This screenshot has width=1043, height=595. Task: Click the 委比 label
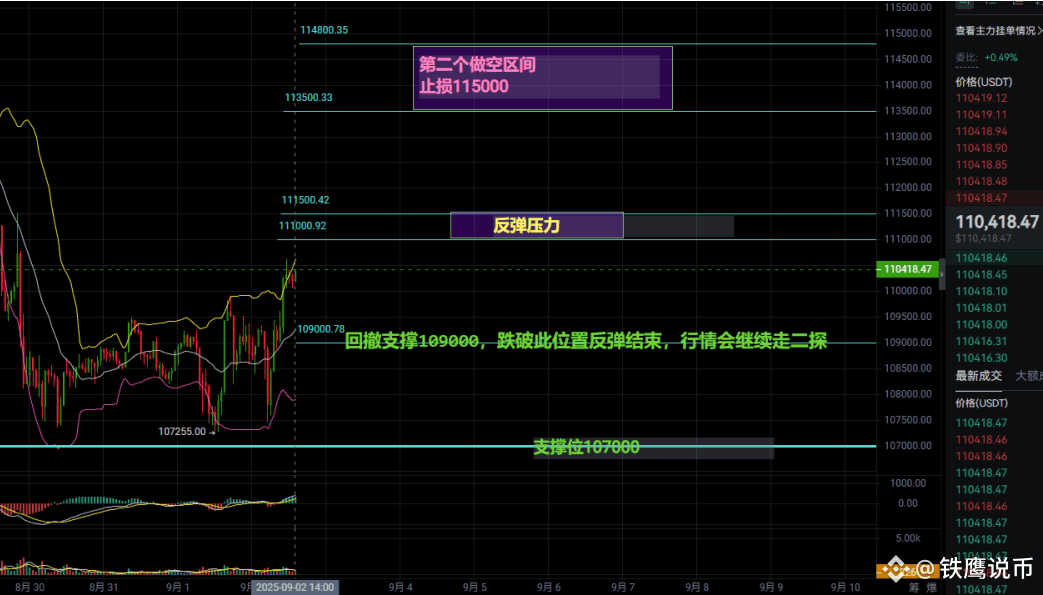[x=967, y=57]
